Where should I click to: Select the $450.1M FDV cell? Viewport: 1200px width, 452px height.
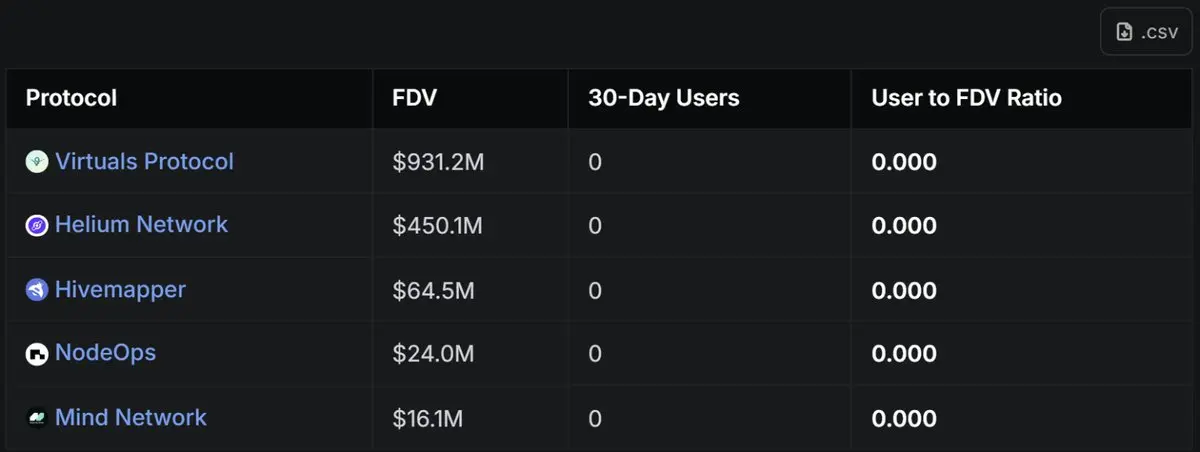tap(437, 226)
